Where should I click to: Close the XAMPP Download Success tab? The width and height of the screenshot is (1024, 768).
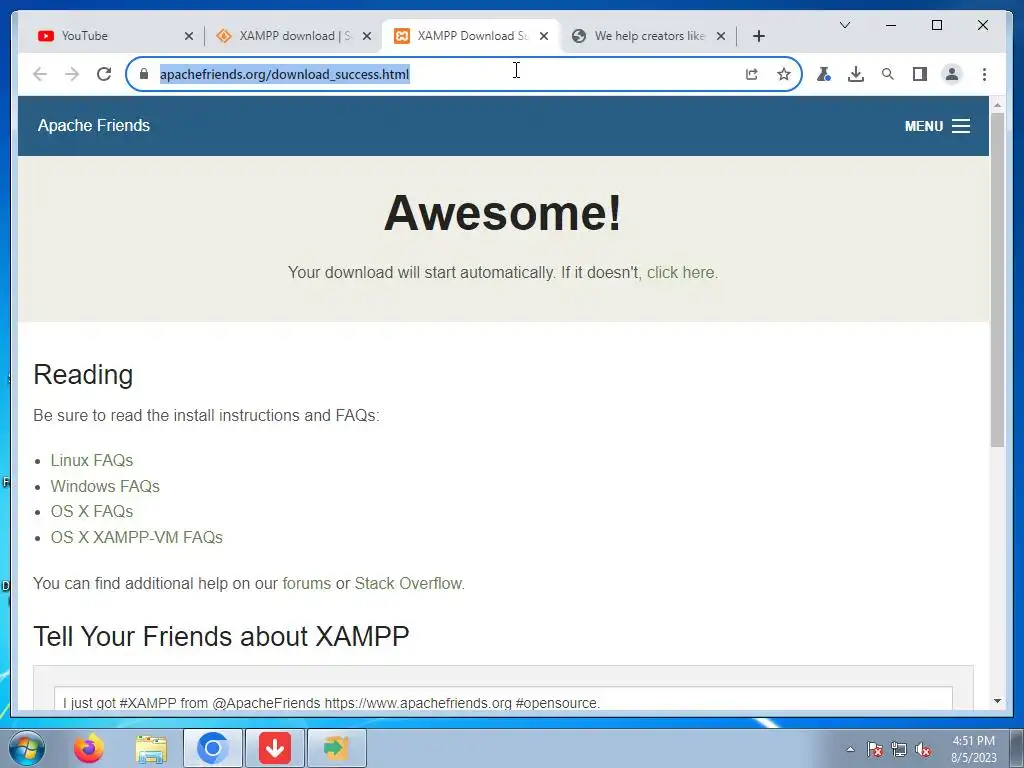click(544, 36)
